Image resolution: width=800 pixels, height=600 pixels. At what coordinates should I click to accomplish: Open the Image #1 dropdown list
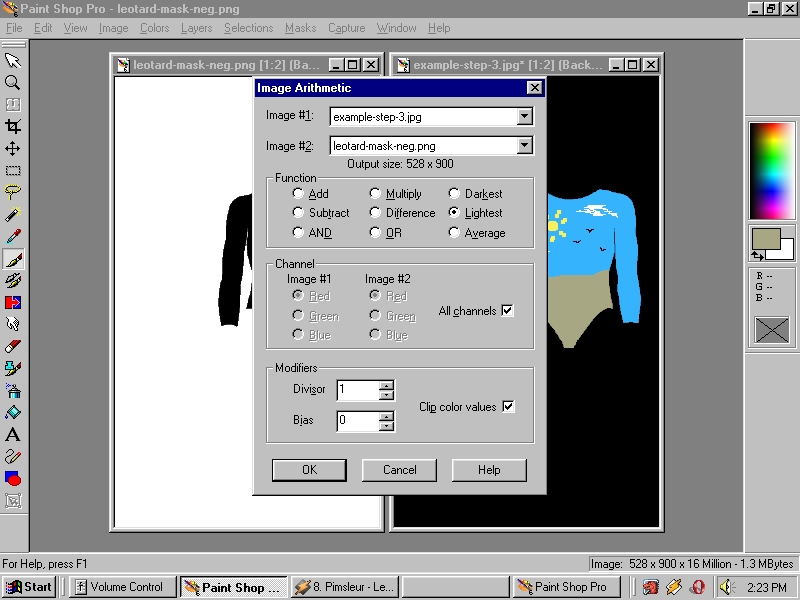click(x=524, y=117)
